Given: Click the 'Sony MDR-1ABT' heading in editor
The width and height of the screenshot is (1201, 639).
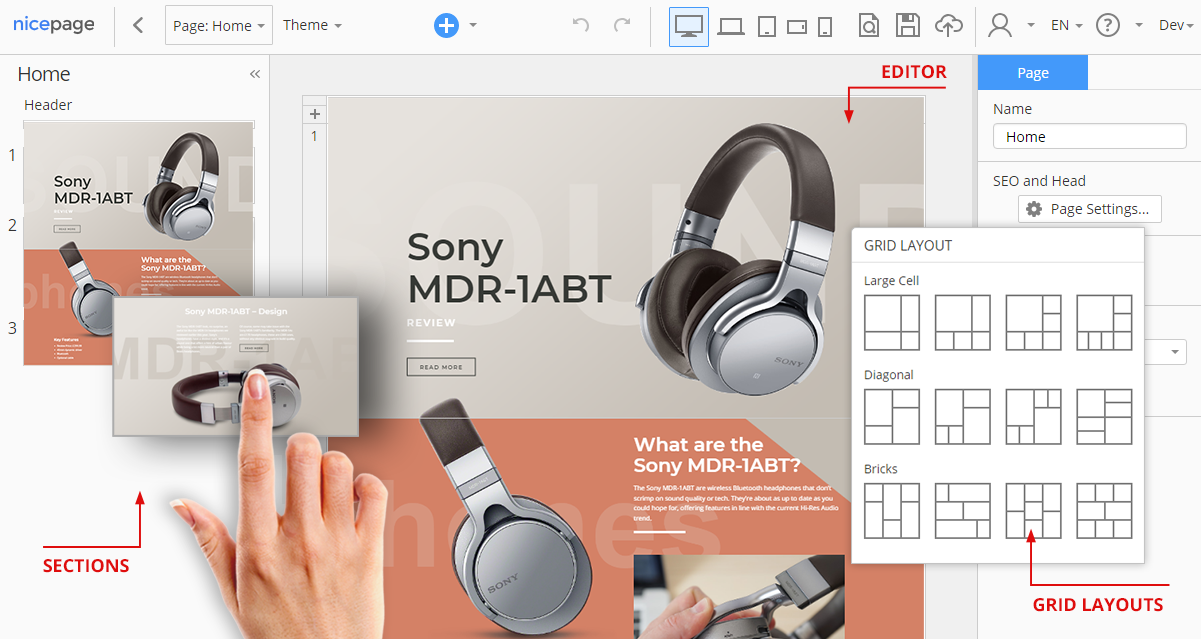Looking at the screenshot, I should click(508, 268).
